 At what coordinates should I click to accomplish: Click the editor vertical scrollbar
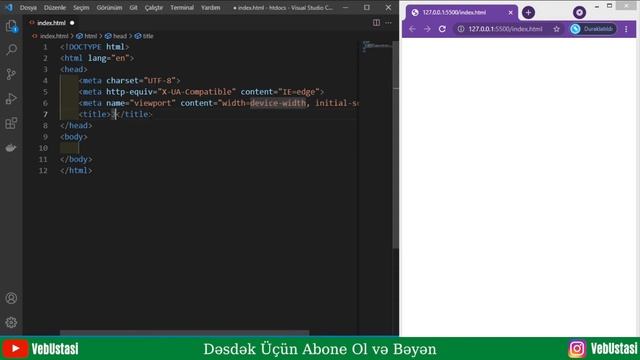(395, 145)
